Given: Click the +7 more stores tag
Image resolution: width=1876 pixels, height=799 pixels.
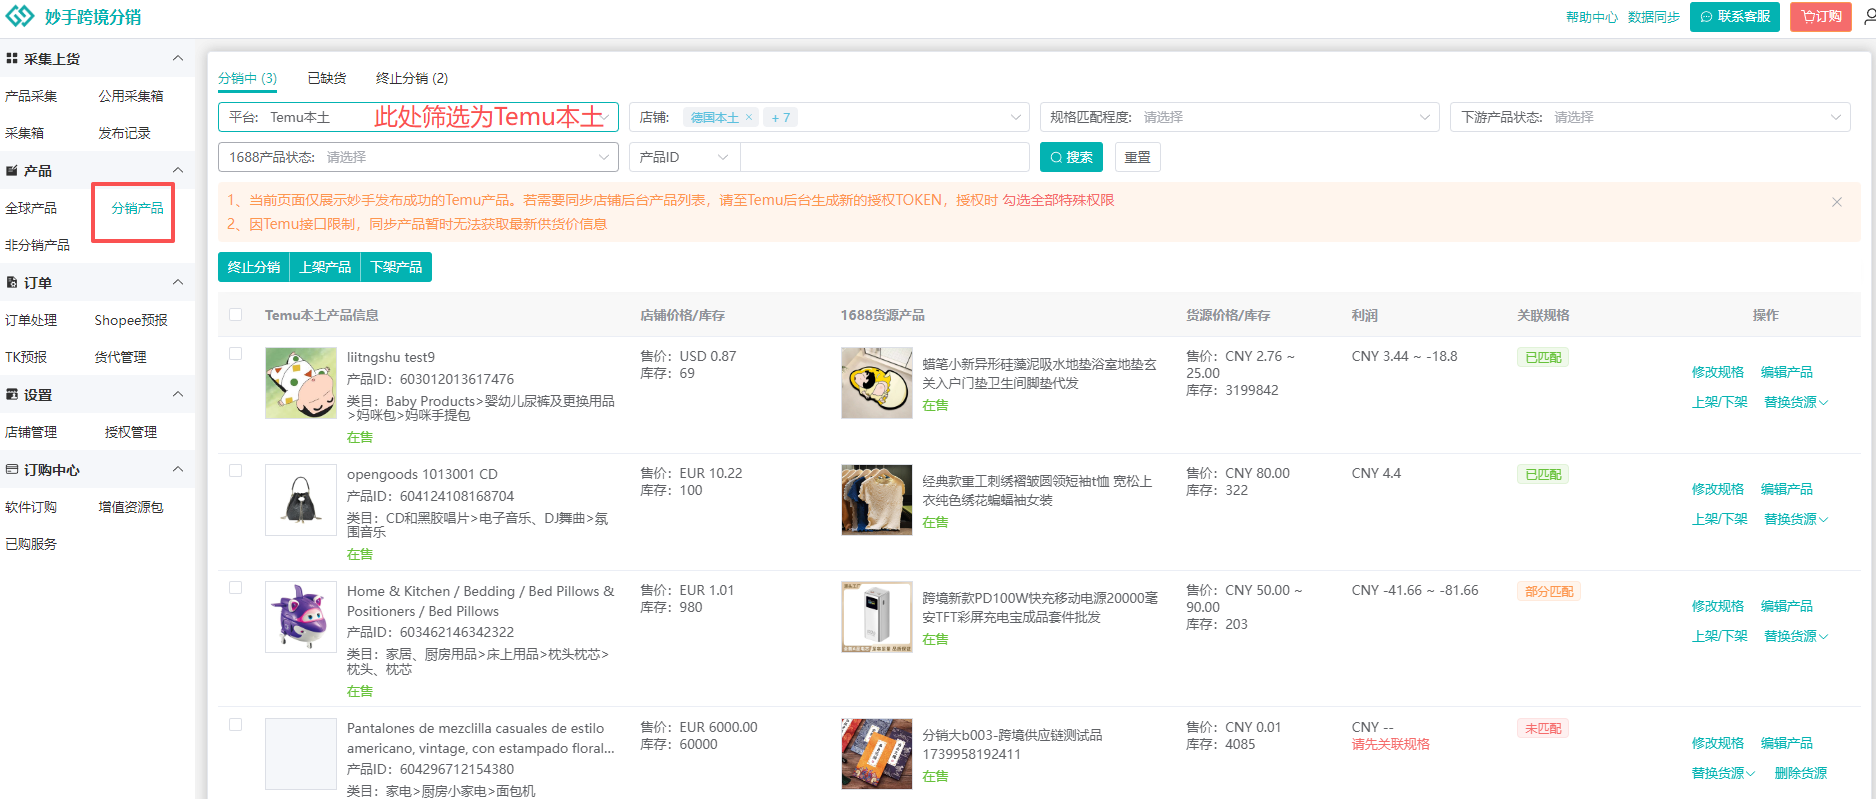Looking at the screenshot, I should pos(781,117).
